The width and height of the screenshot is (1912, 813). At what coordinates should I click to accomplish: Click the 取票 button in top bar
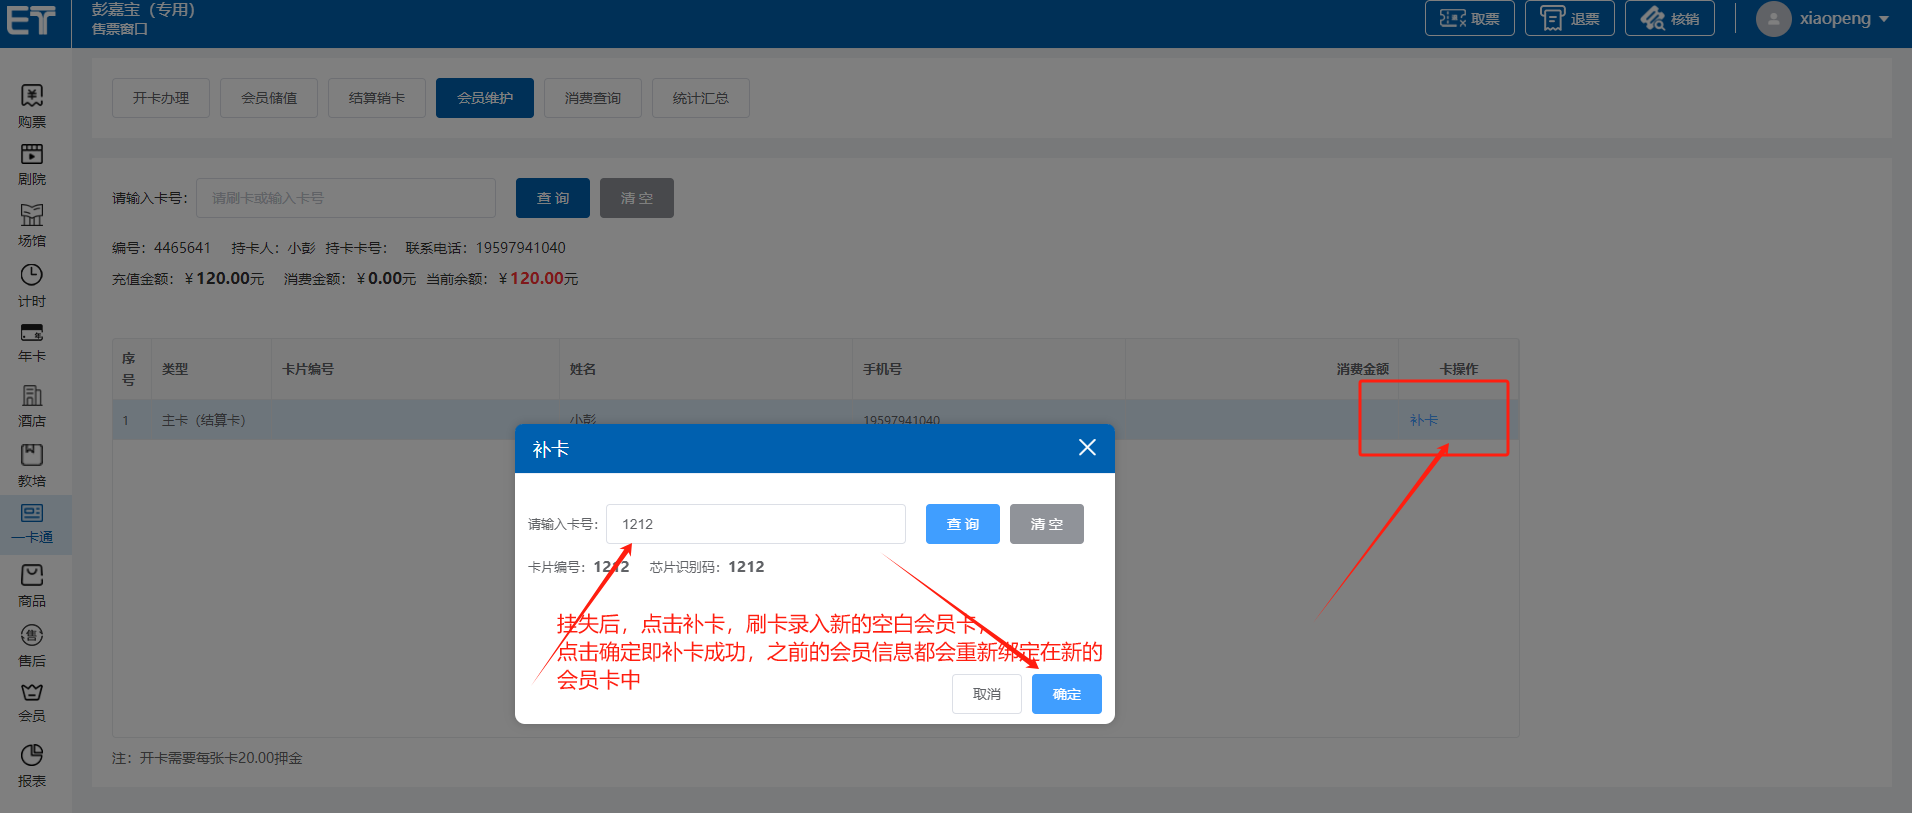click(1469, 19)
